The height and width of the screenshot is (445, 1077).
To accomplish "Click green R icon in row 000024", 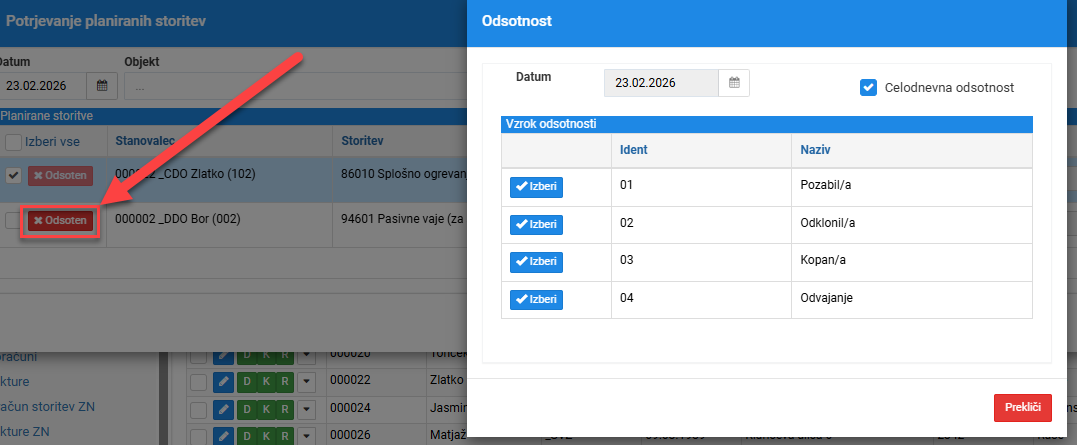I will point(285,409).
